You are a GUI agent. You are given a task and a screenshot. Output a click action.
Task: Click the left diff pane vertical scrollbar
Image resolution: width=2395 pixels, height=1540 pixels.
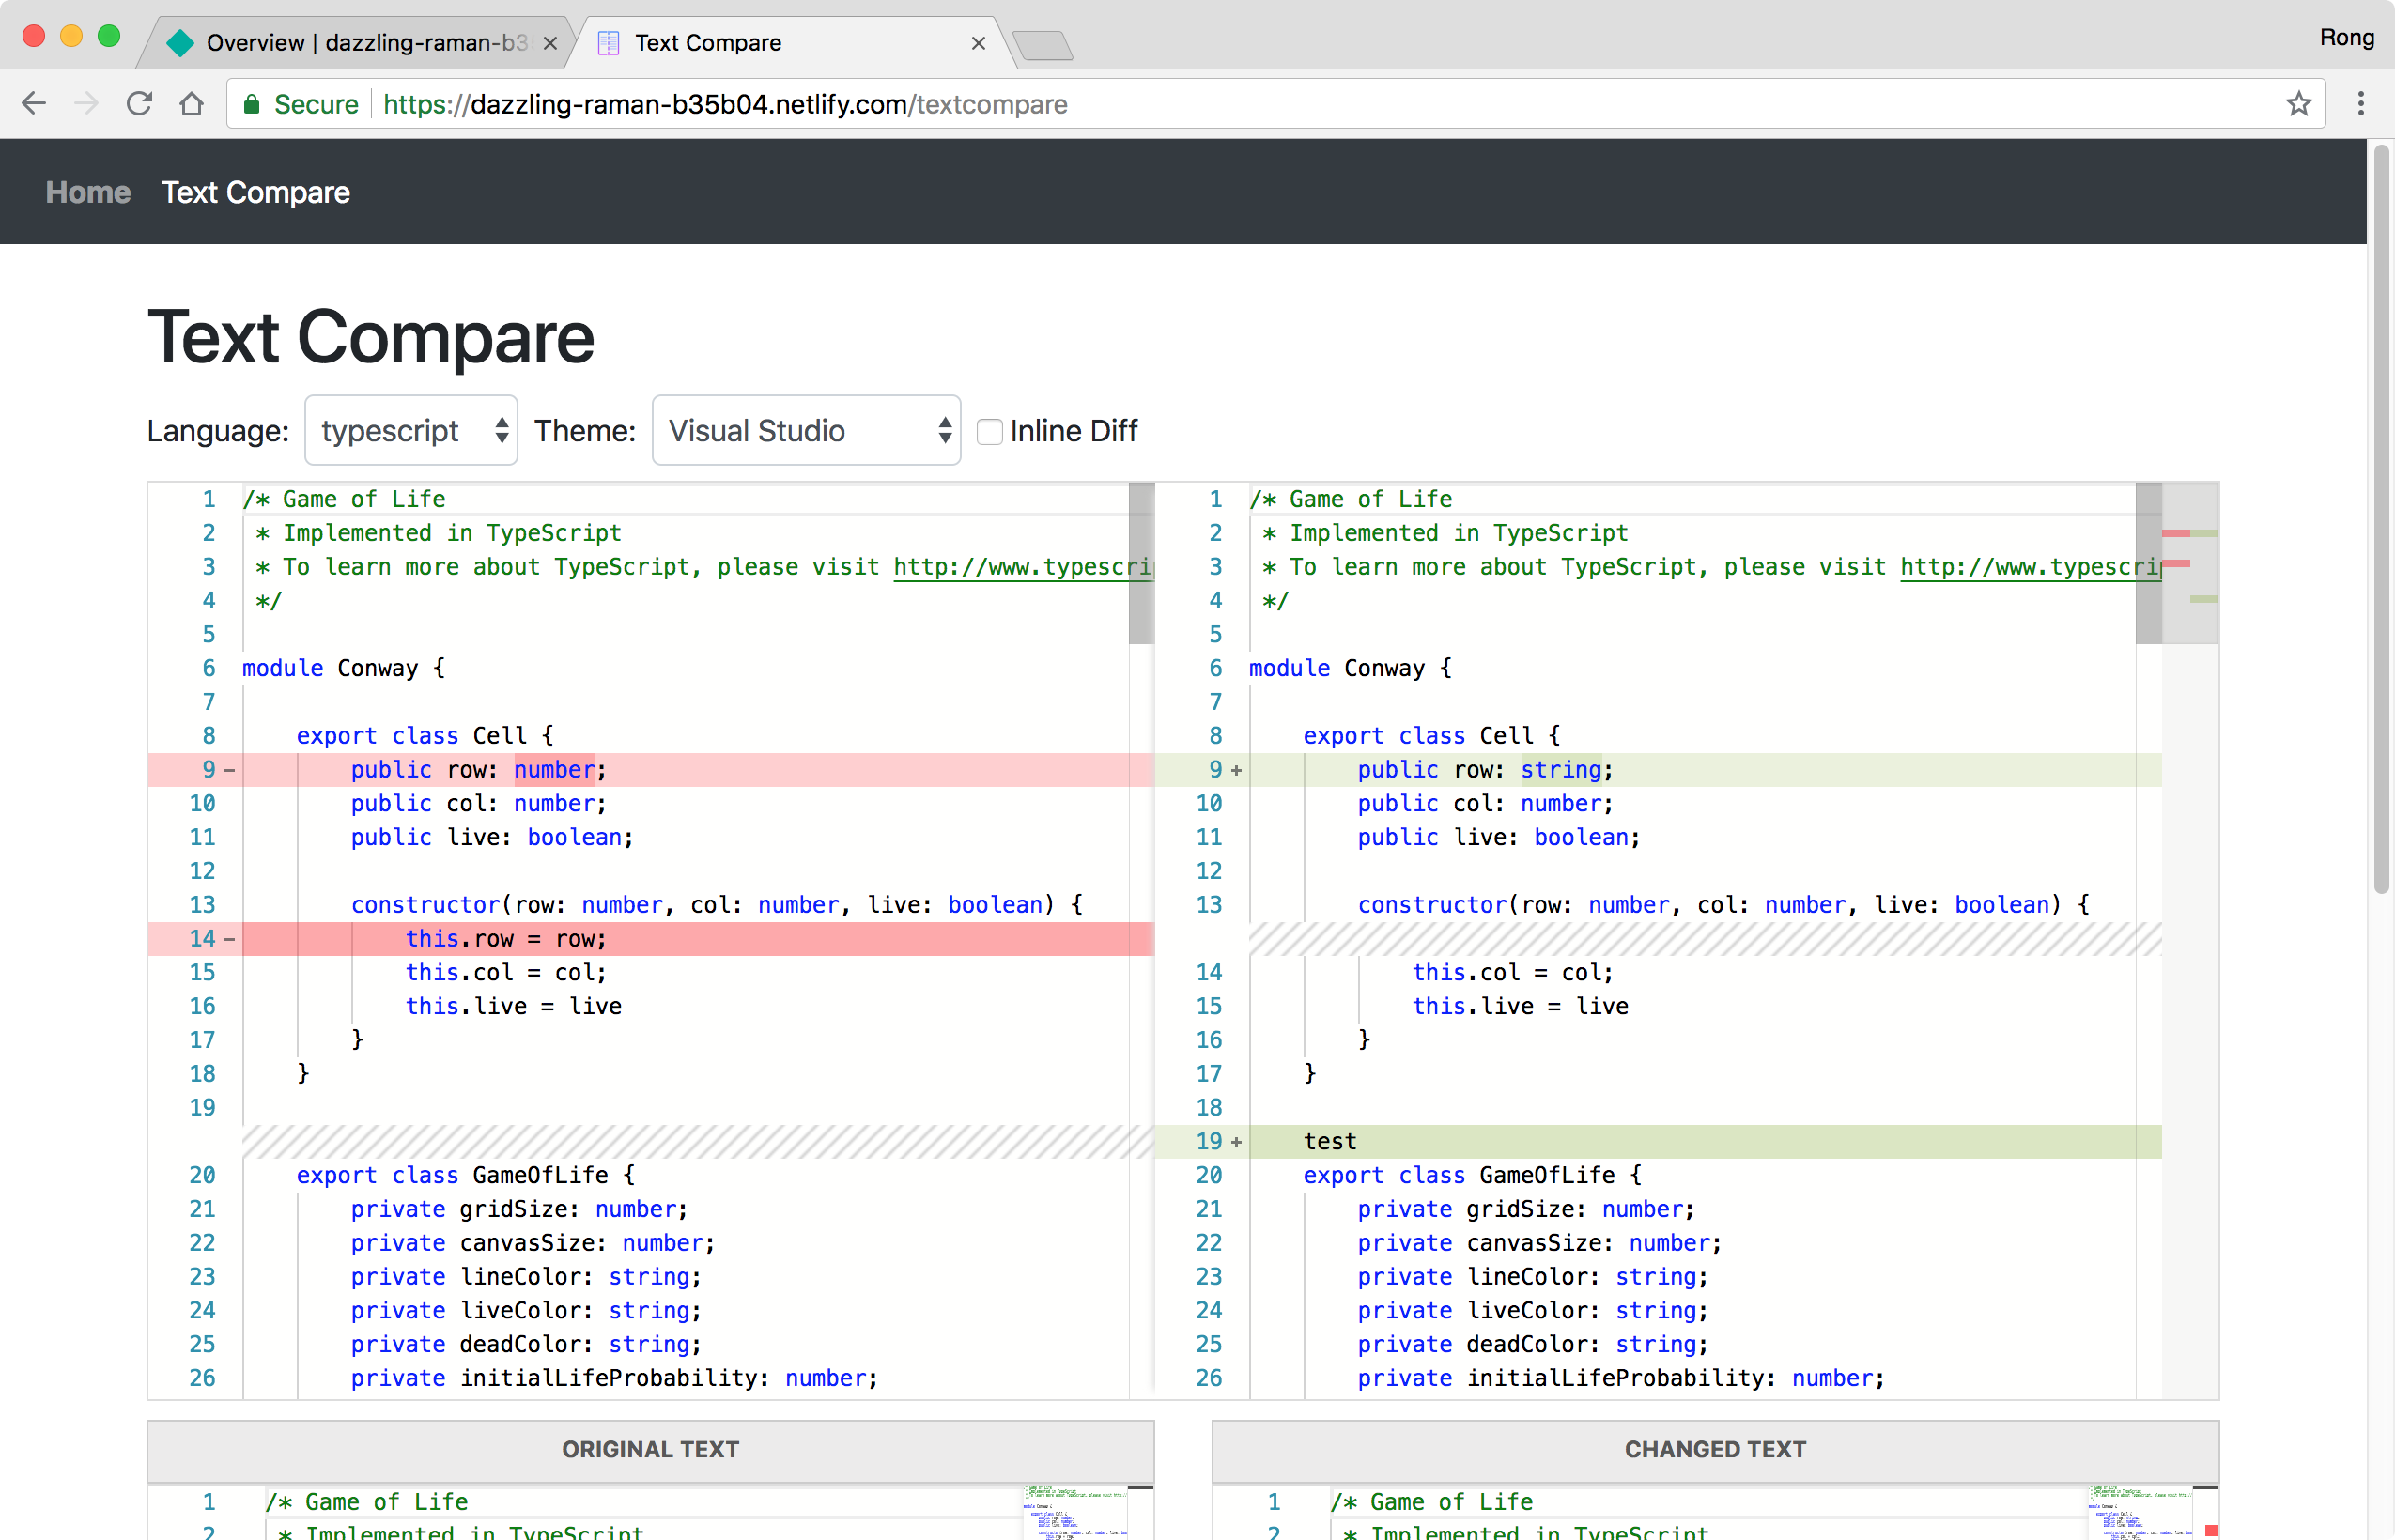(x=1141, y=563)
